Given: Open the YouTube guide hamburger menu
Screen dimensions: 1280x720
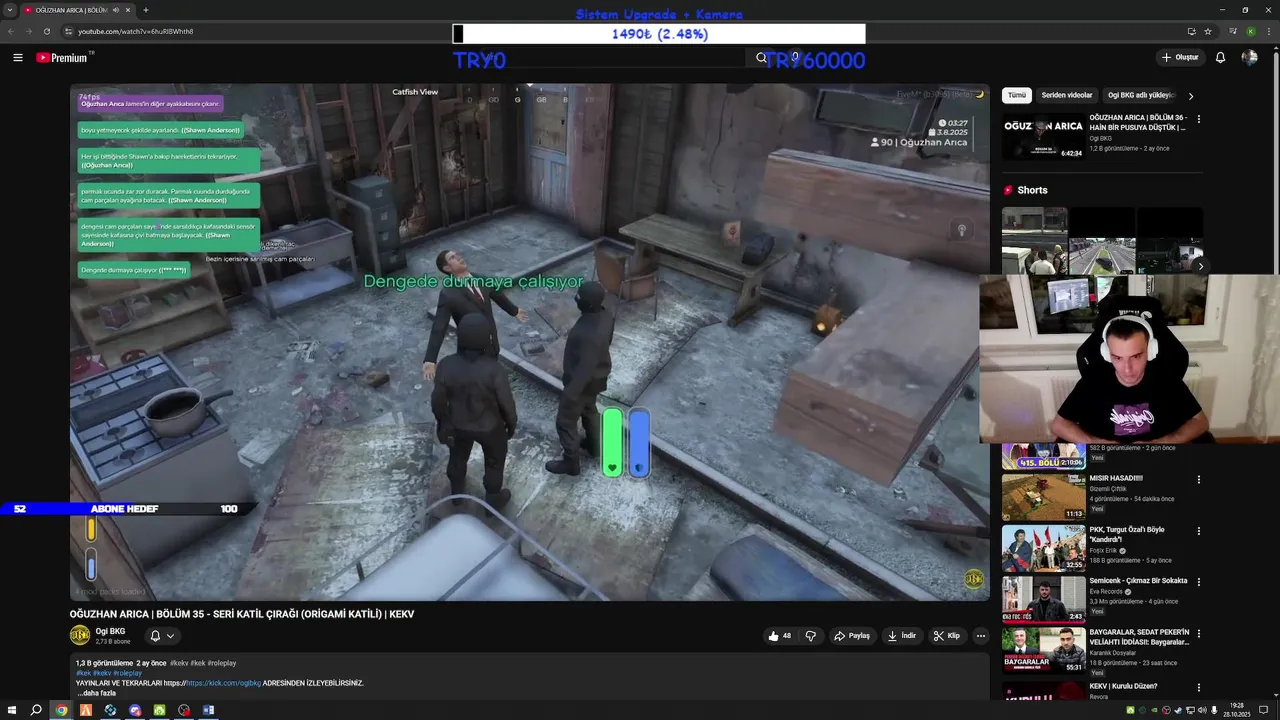Looking at the screenshot, I should (17, 58).
